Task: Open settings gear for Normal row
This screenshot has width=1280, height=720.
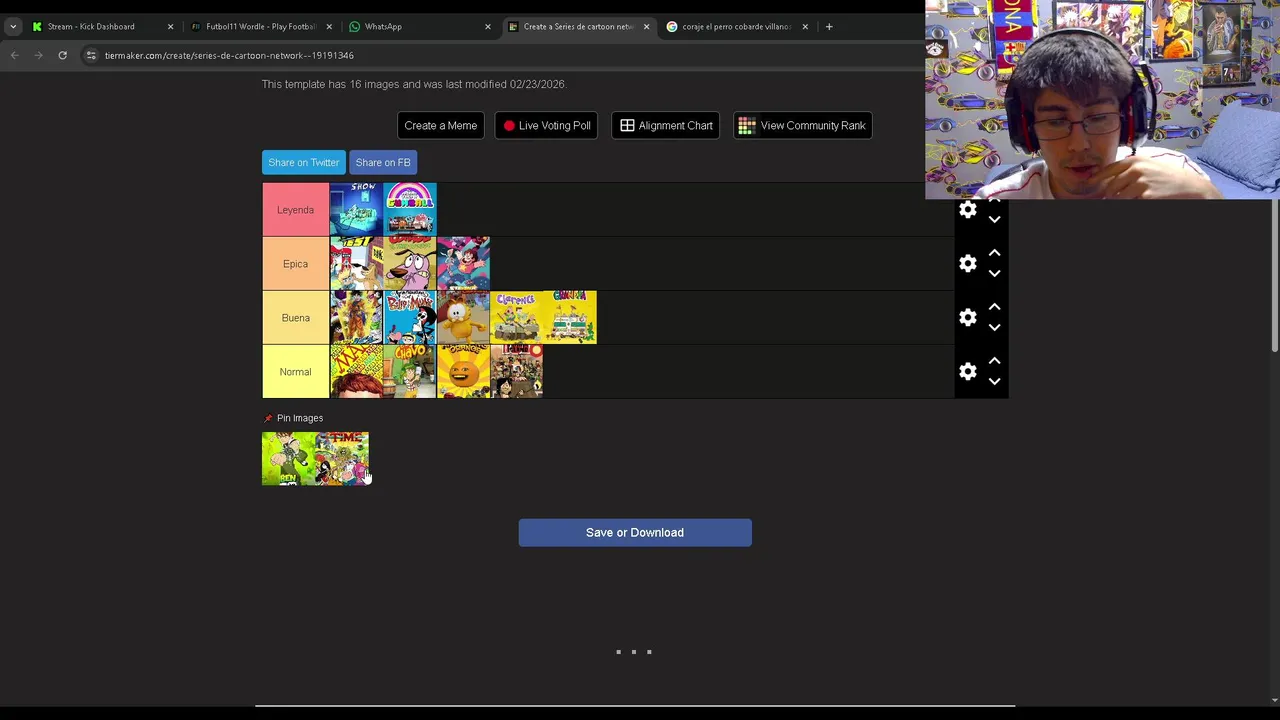Action: pyautogui.click(x=967, y=372)
